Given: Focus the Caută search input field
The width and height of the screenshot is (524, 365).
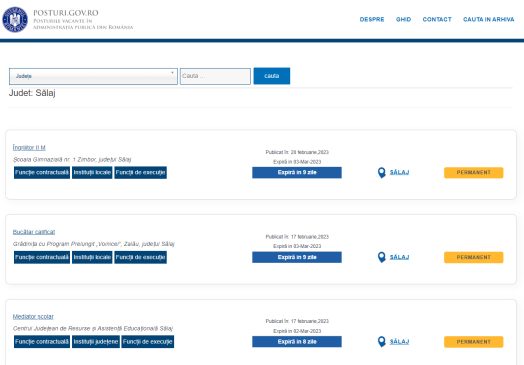Looking at the screenshot, I should coord(215,76).
